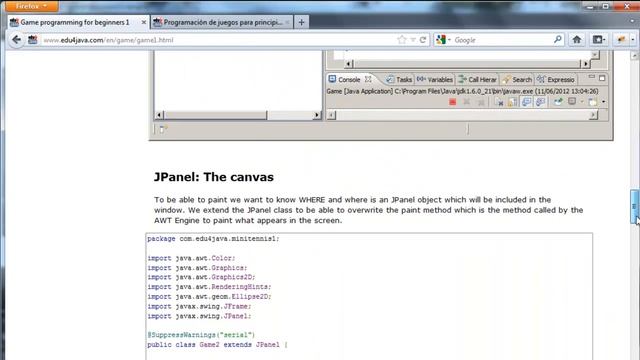
Task: Click the console scrollbar left arrow
Action: (332, 116)
